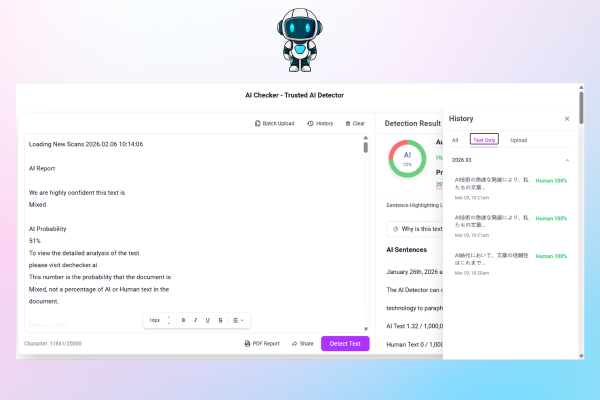Click the 'AI Report' line in the editor
The width and height of the screenshot is (600, 400).
[x=42, y=168]
